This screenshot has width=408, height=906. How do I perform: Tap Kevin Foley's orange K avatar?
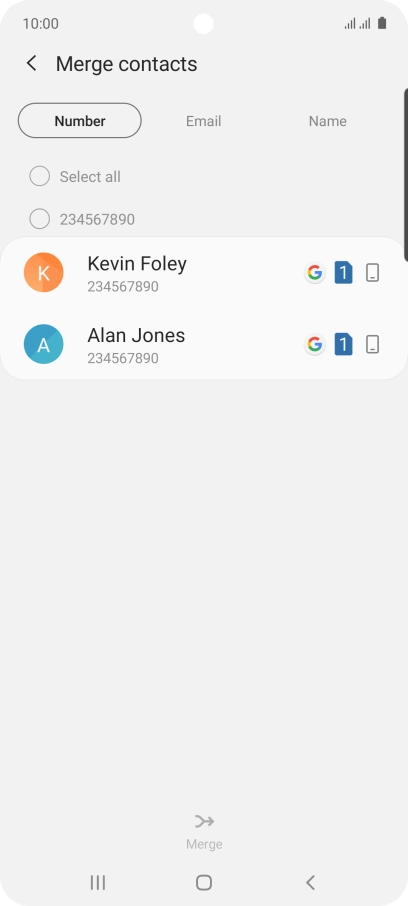point(43,273)
